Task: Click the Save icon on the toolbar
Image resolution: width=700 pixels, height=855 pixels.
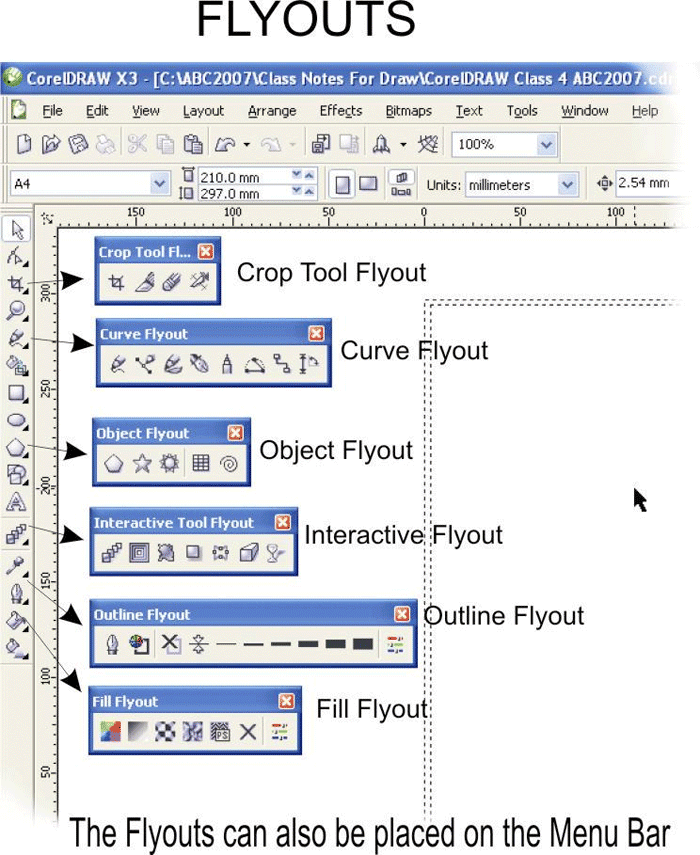Action: [78, 144]
